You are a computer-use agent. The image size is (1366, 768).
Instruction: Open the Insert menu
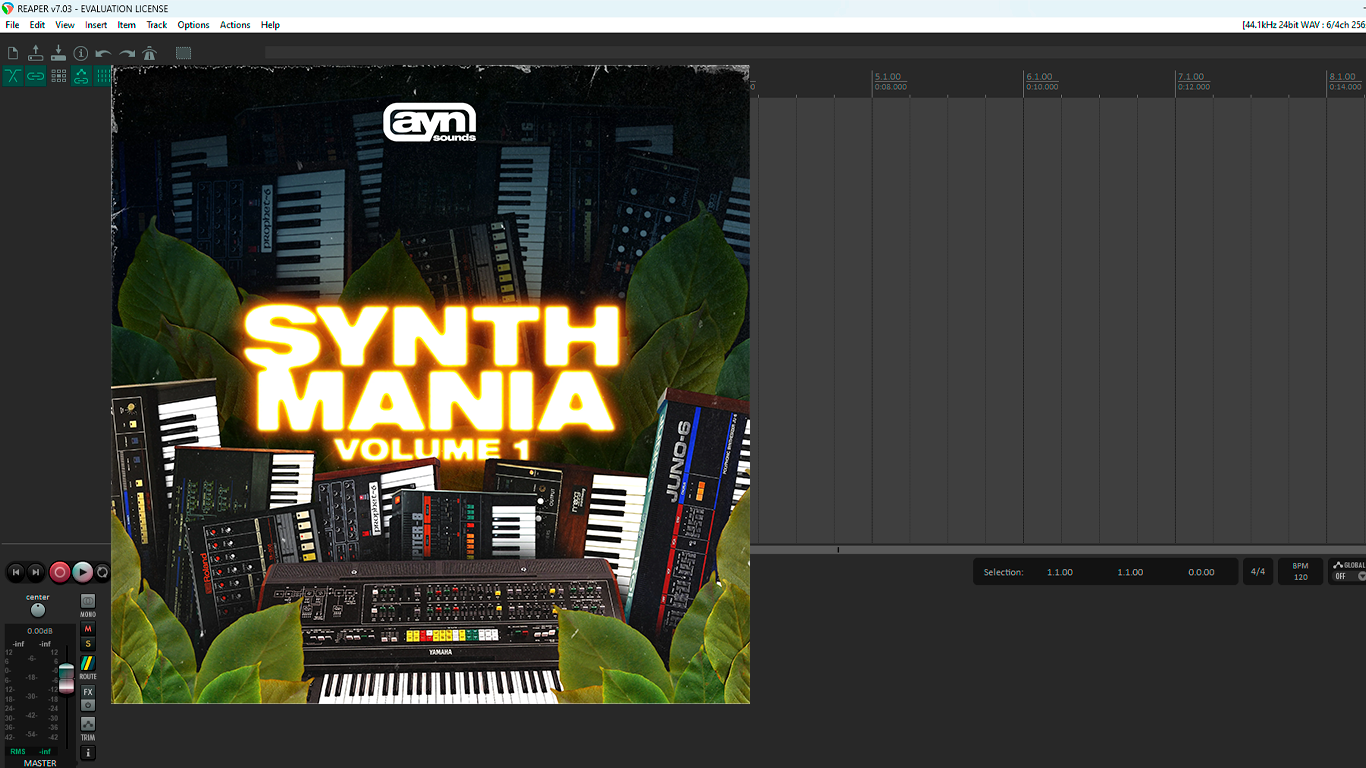pos(96,25)
